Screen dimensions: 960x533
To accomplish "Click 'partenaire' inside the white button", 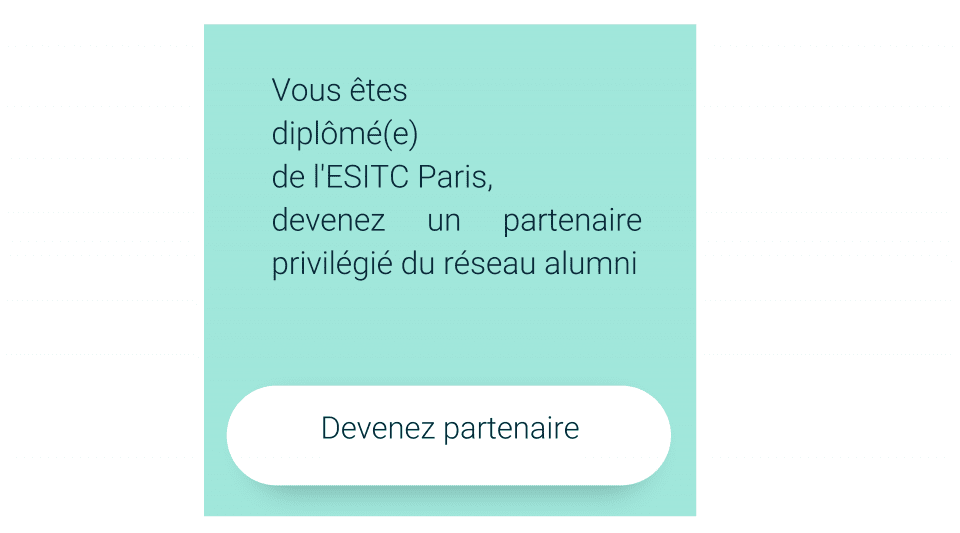I will click(x=511, y=429).
